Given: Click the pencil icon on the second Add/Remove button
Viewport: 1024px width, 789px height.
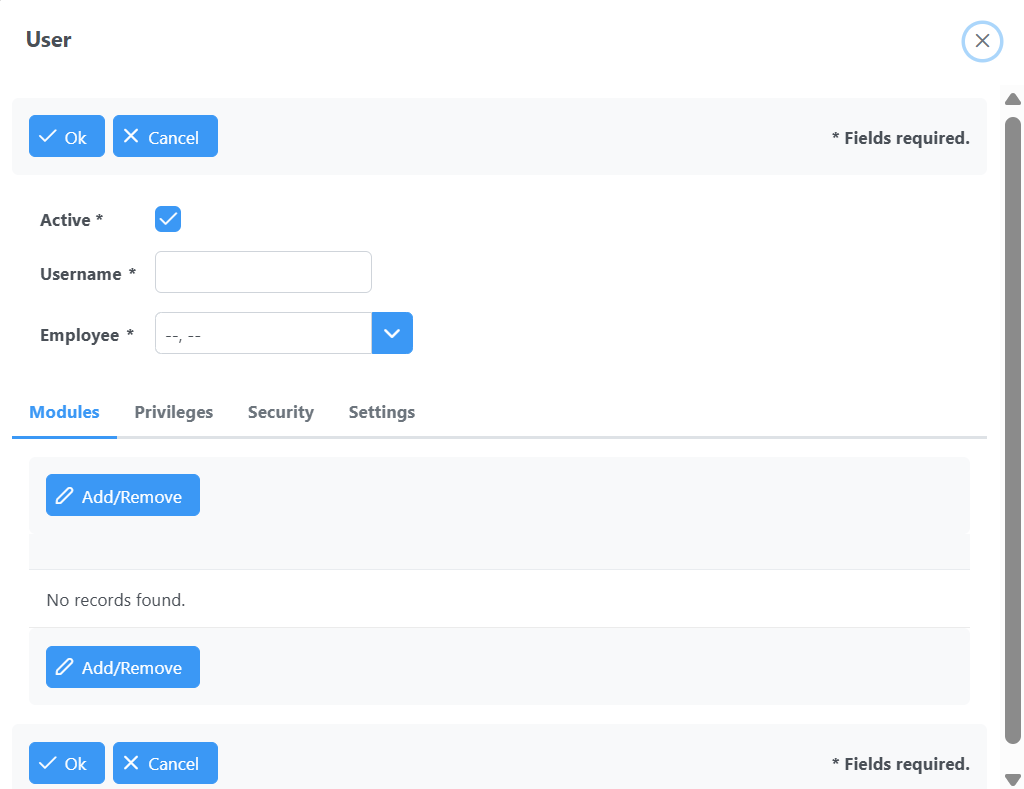Looking at the screenshot, I should 64,666.
